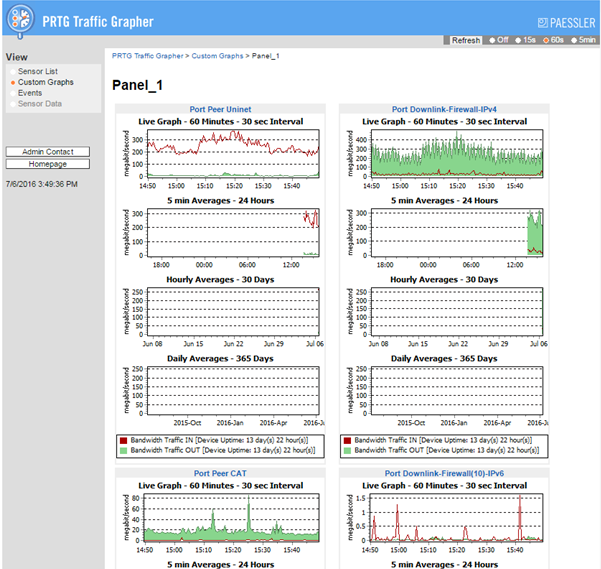Open the Port Peer Uninet sensor link
This screenshot has width=601, height=569.
(219, 109)
